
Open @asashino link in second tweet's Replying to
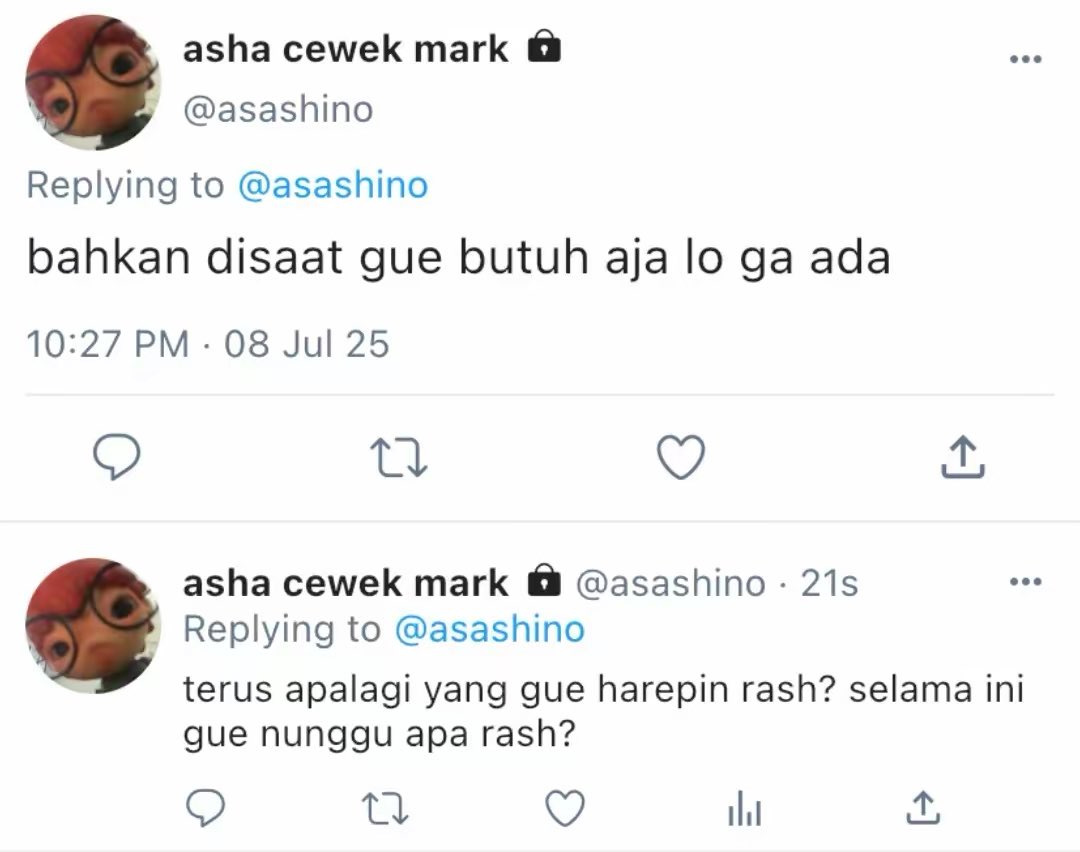490,630
